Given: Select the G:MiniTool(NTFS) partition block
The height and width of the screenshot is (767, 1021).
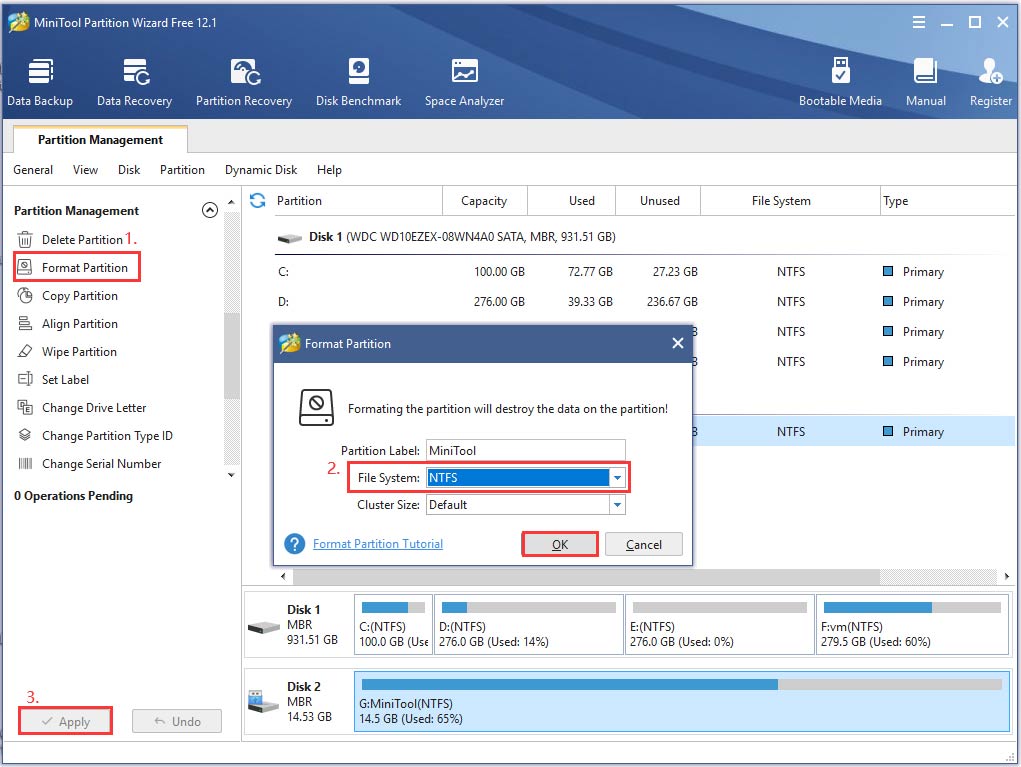Looking at the screenshot, I should tap(682, 702).
